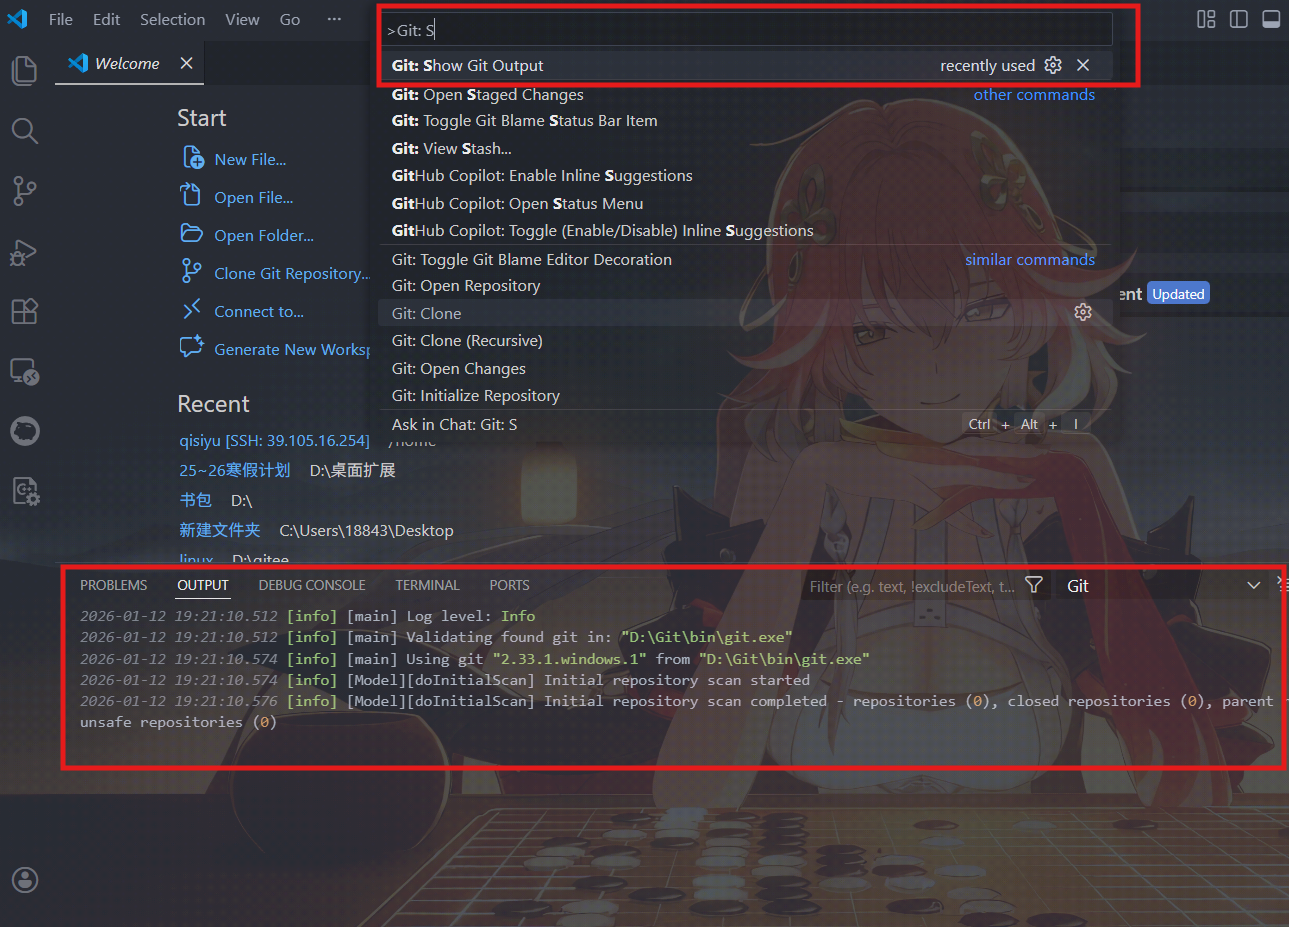This screenshot has width=1289, height=927.
Task: Click the output filter funnel icon
Action: click(1034, 585)
